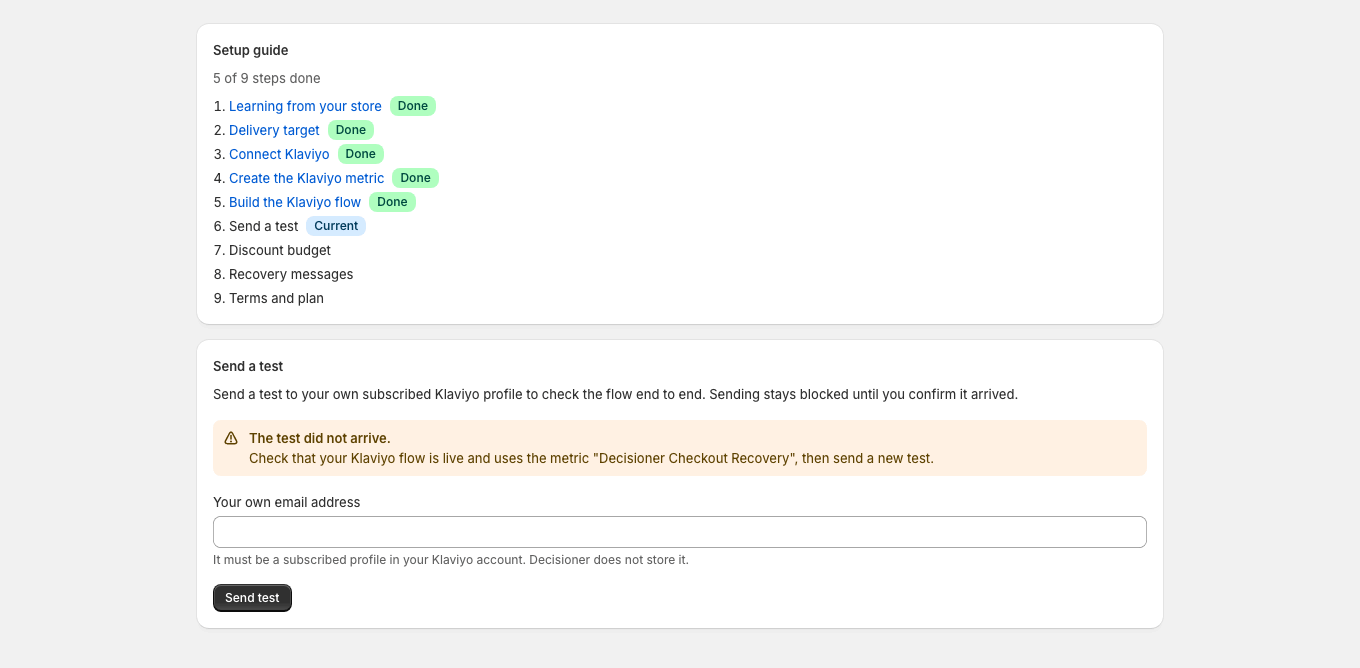The width and height of the screenshot is (1360, 668).
Task: Click the Done badge beside Create the Klaviyo metric
Action: click(415, 178)
